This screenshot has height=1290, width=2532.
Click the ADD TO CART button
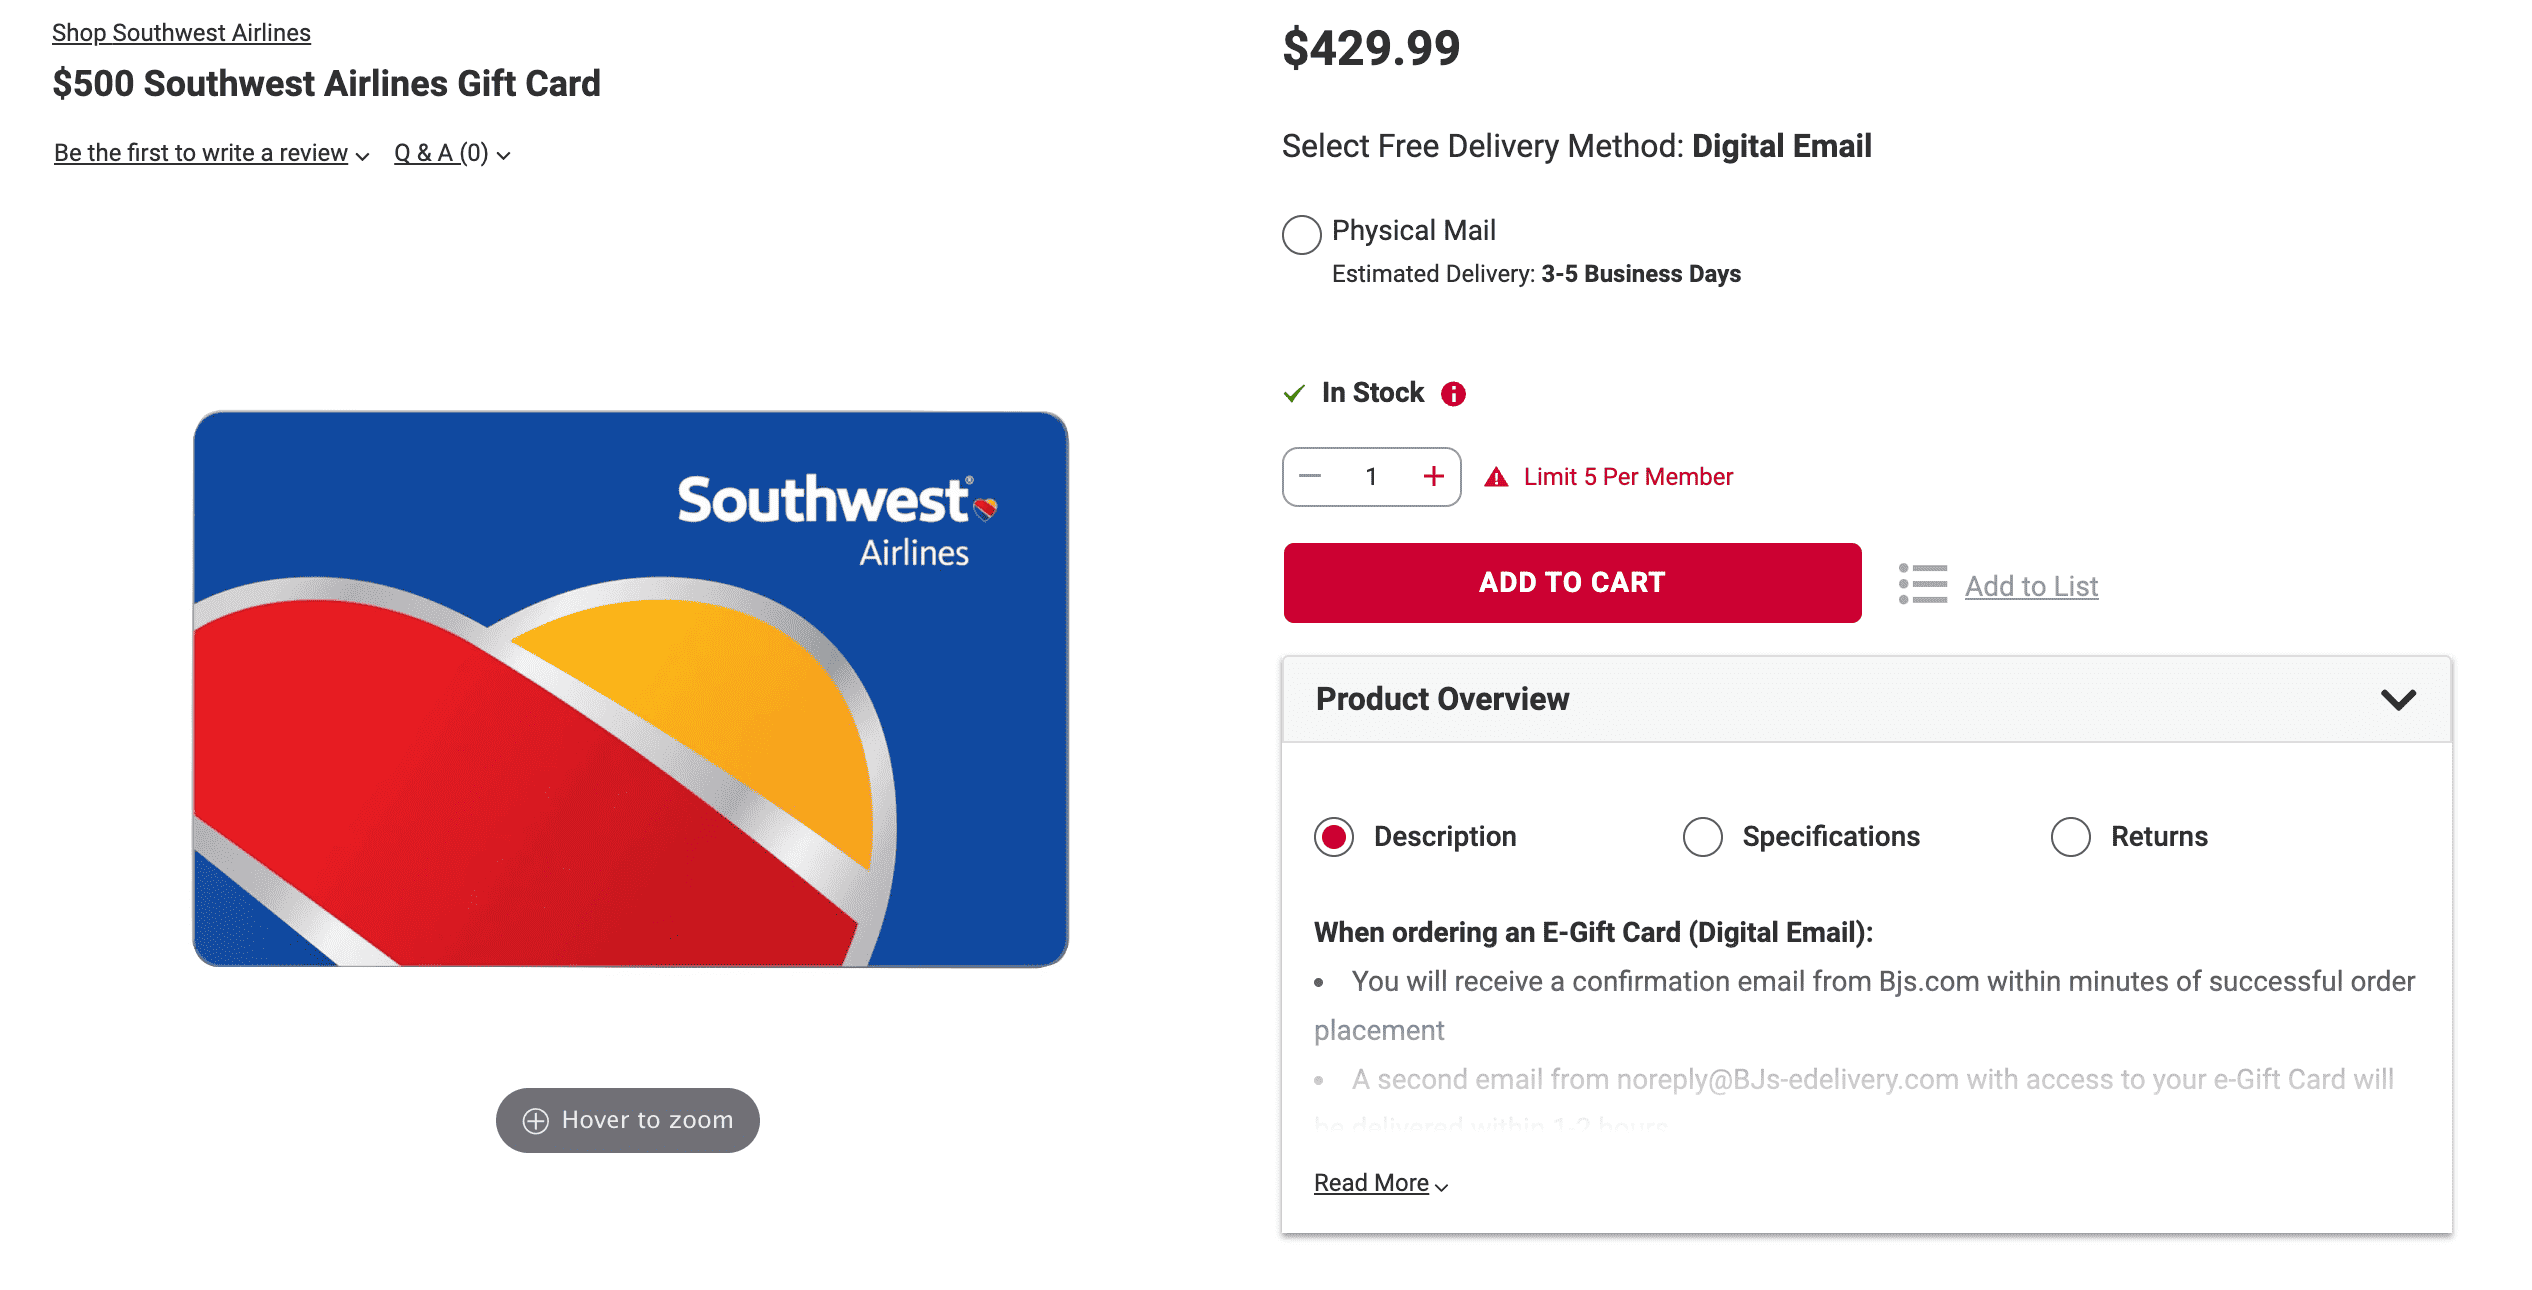coord(1571,582)
